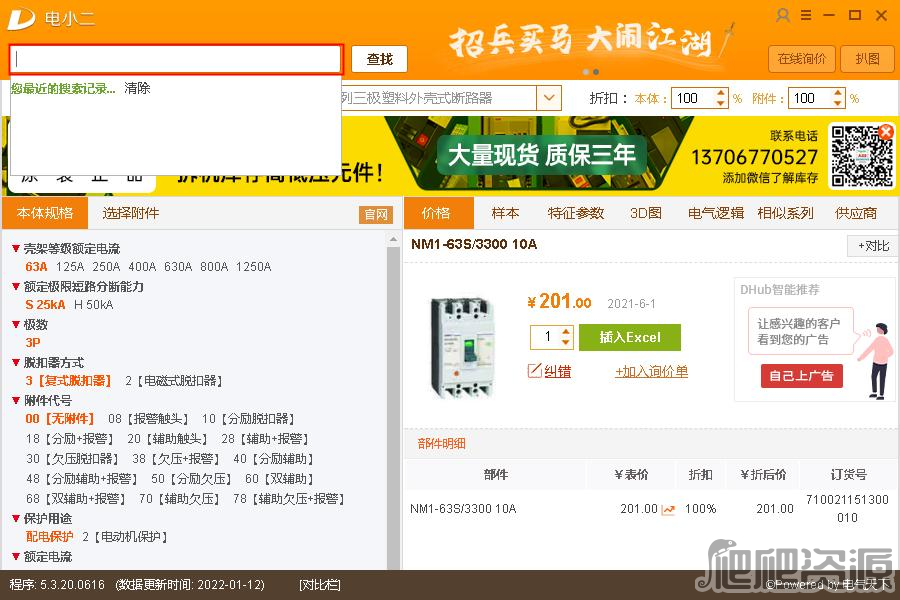
Task: Open the 对比栏 in status bar
Action: click(x=320, y=584)
